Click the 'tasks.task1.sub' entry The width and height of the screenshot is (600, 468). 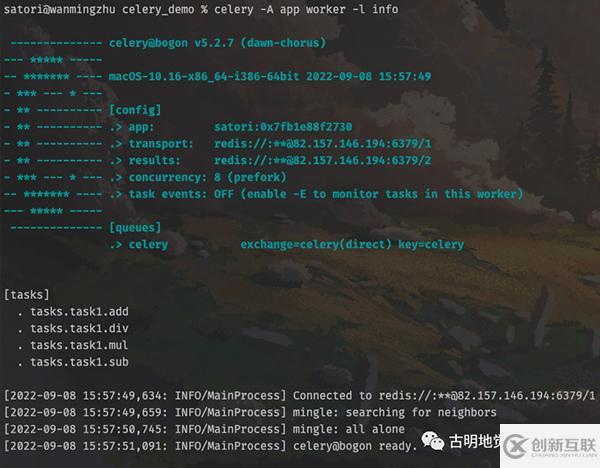point(79,362)
